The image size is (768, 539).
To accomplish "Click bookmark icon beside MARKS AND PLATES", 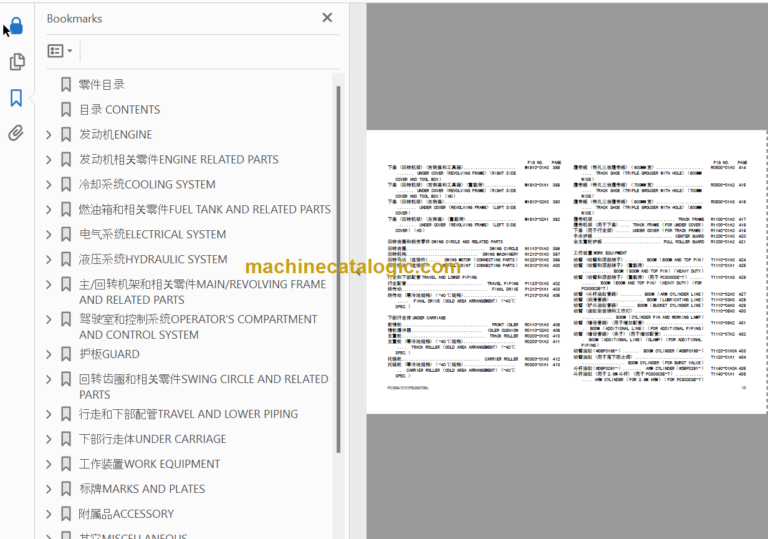I will coord(66,489).
